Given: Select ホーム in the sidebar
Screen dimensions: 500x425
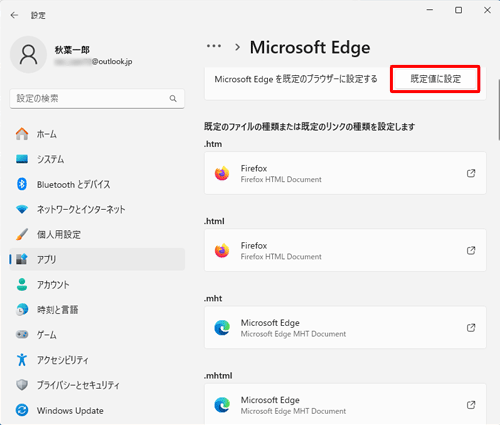Looking at the screenshot, I should point(97,134).
